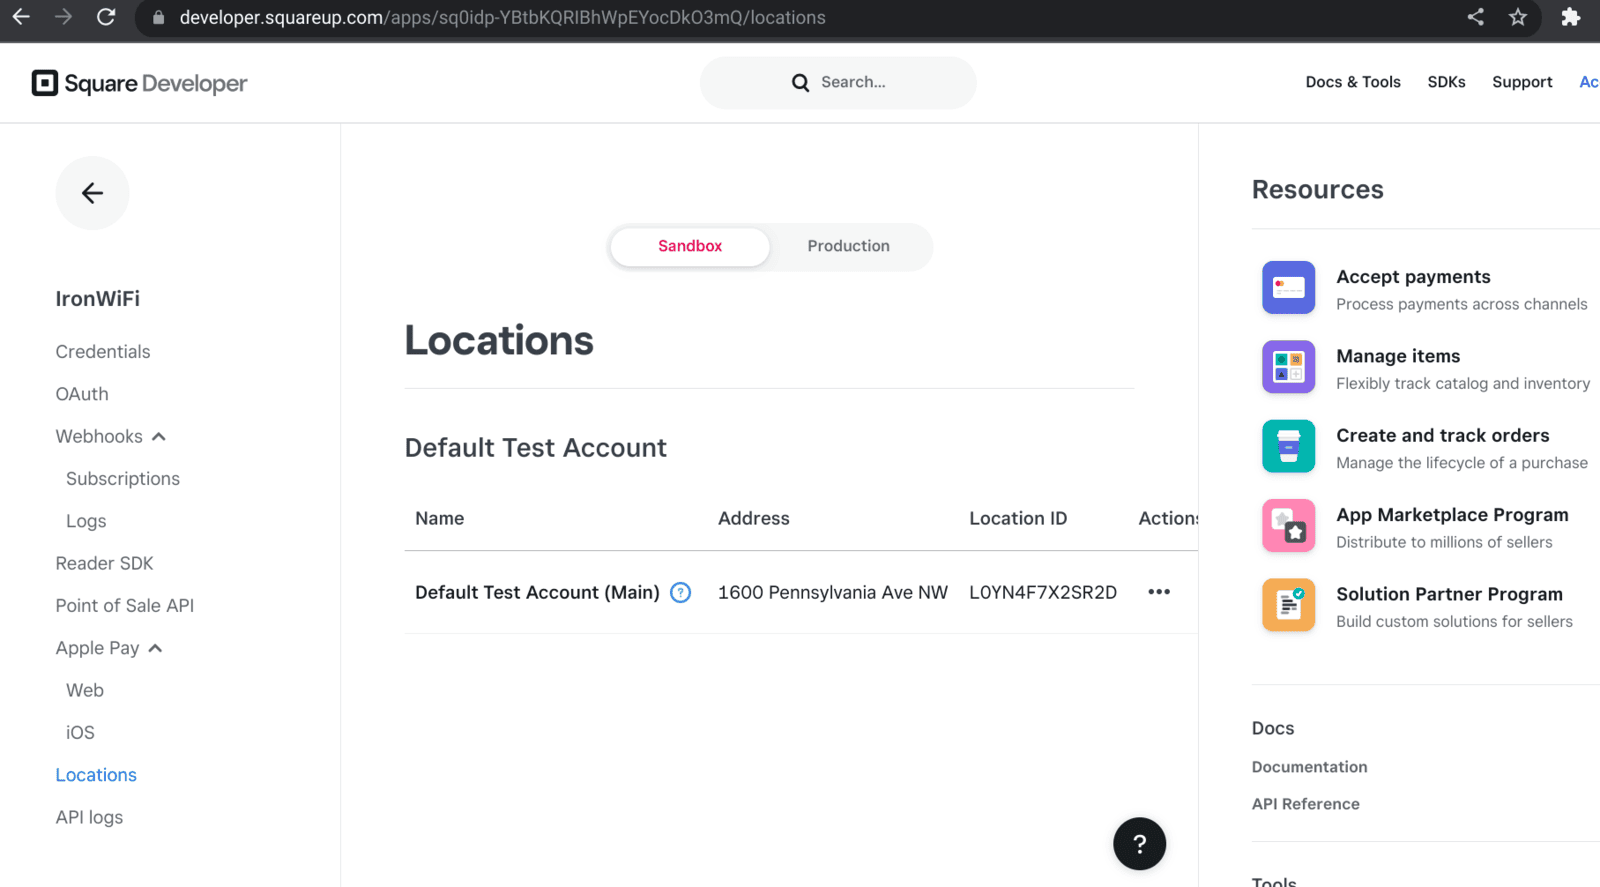The width and height of the screenshot is (1600, 887).
Task: Click the browser back arrow
Action: (x=21, y=17)
